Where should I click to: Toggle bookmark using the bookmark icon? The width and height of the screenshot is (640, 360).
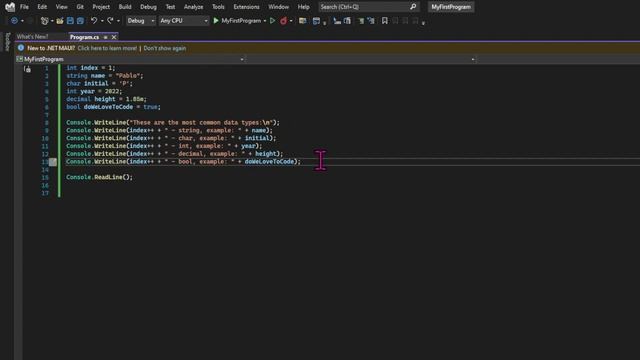pyautogui.click(x=384, y=21)
